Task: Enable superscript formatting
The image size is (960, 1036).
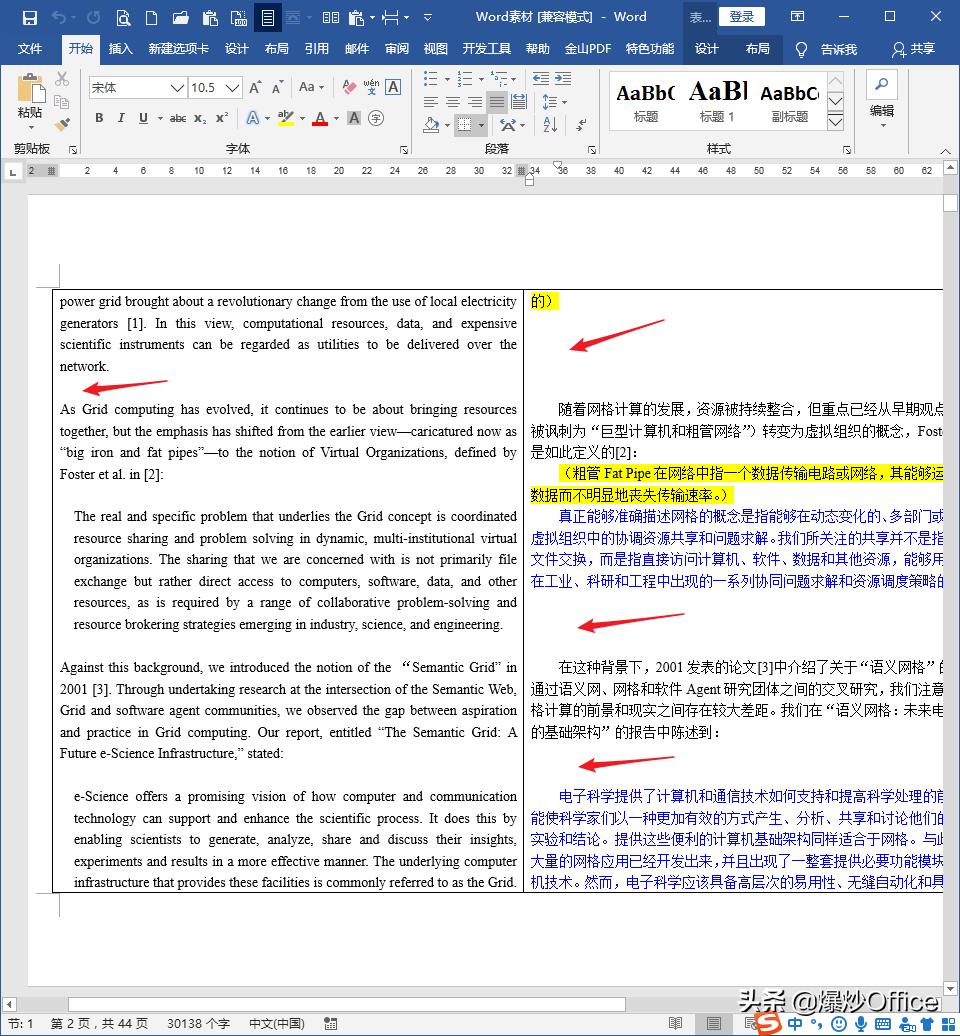Action: [x=219, y=118]
